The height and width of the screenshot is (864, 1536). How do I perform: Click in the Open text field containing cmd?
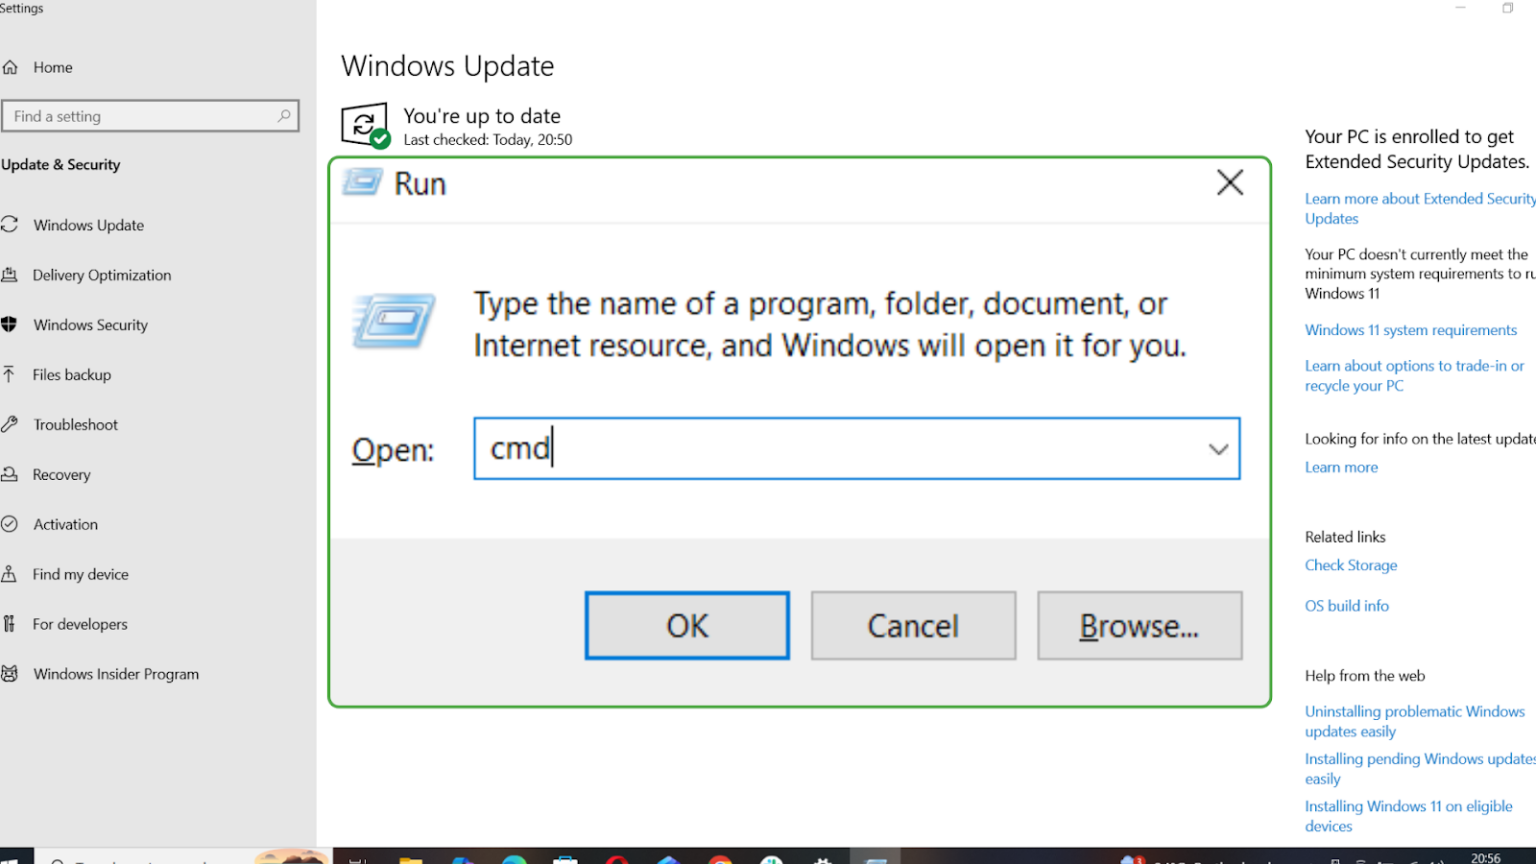tap(840, 449)
